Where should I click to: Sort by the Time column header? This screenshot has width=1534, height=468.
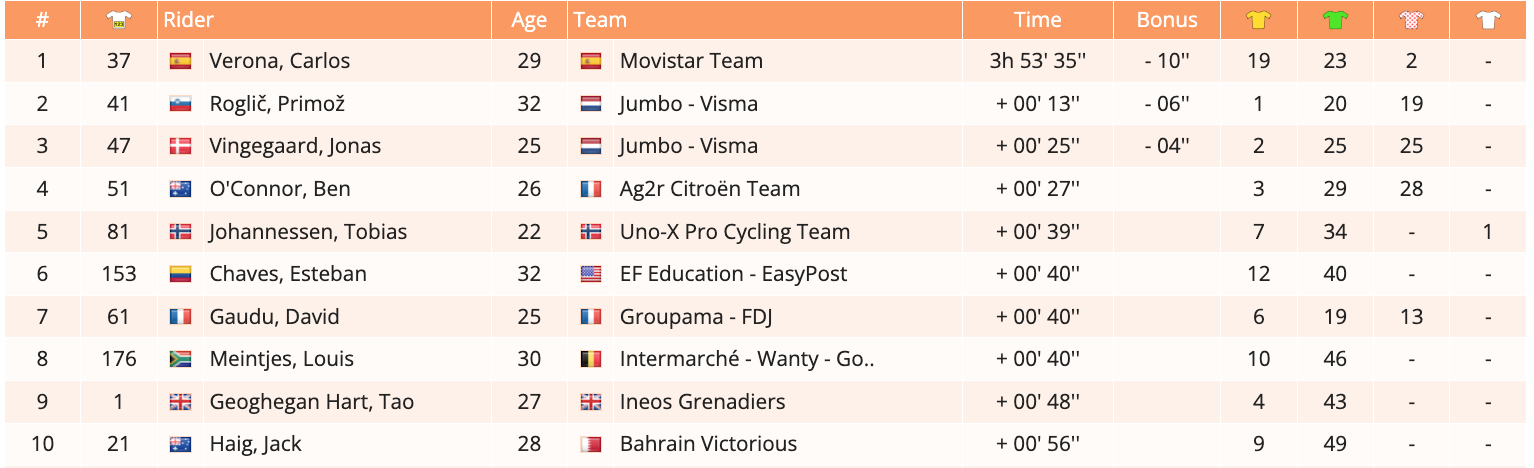(x=1037, y=20)
